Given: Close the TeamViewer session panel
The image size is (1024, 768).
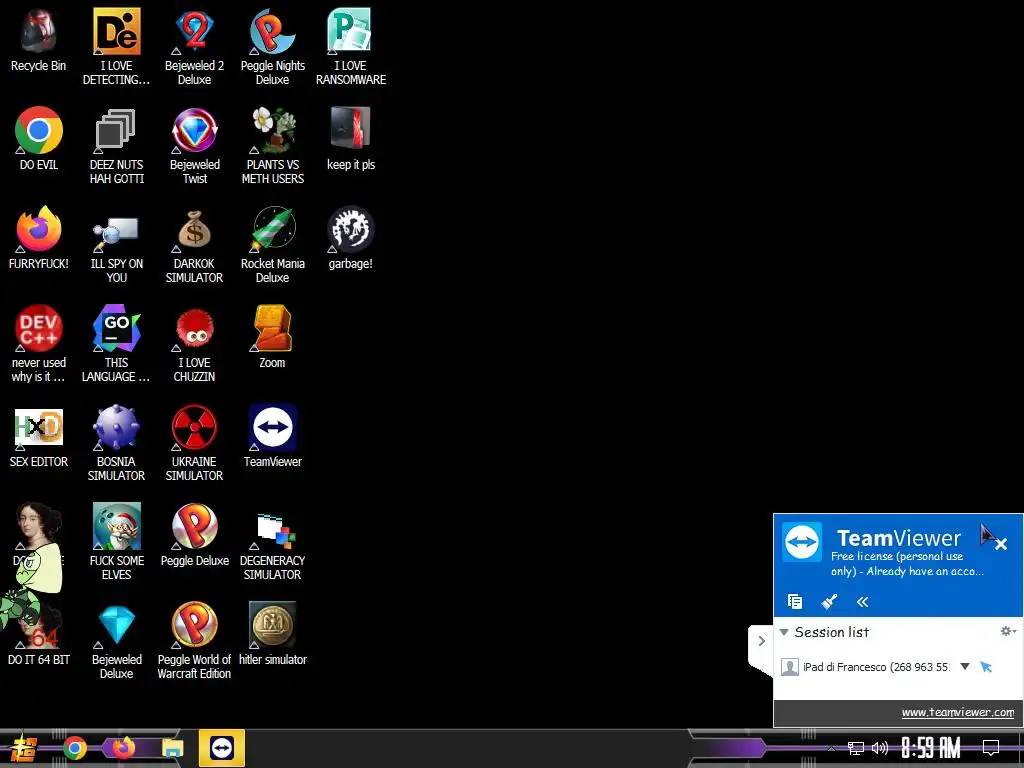Looking at the screenshot, I should point(1000,544).
